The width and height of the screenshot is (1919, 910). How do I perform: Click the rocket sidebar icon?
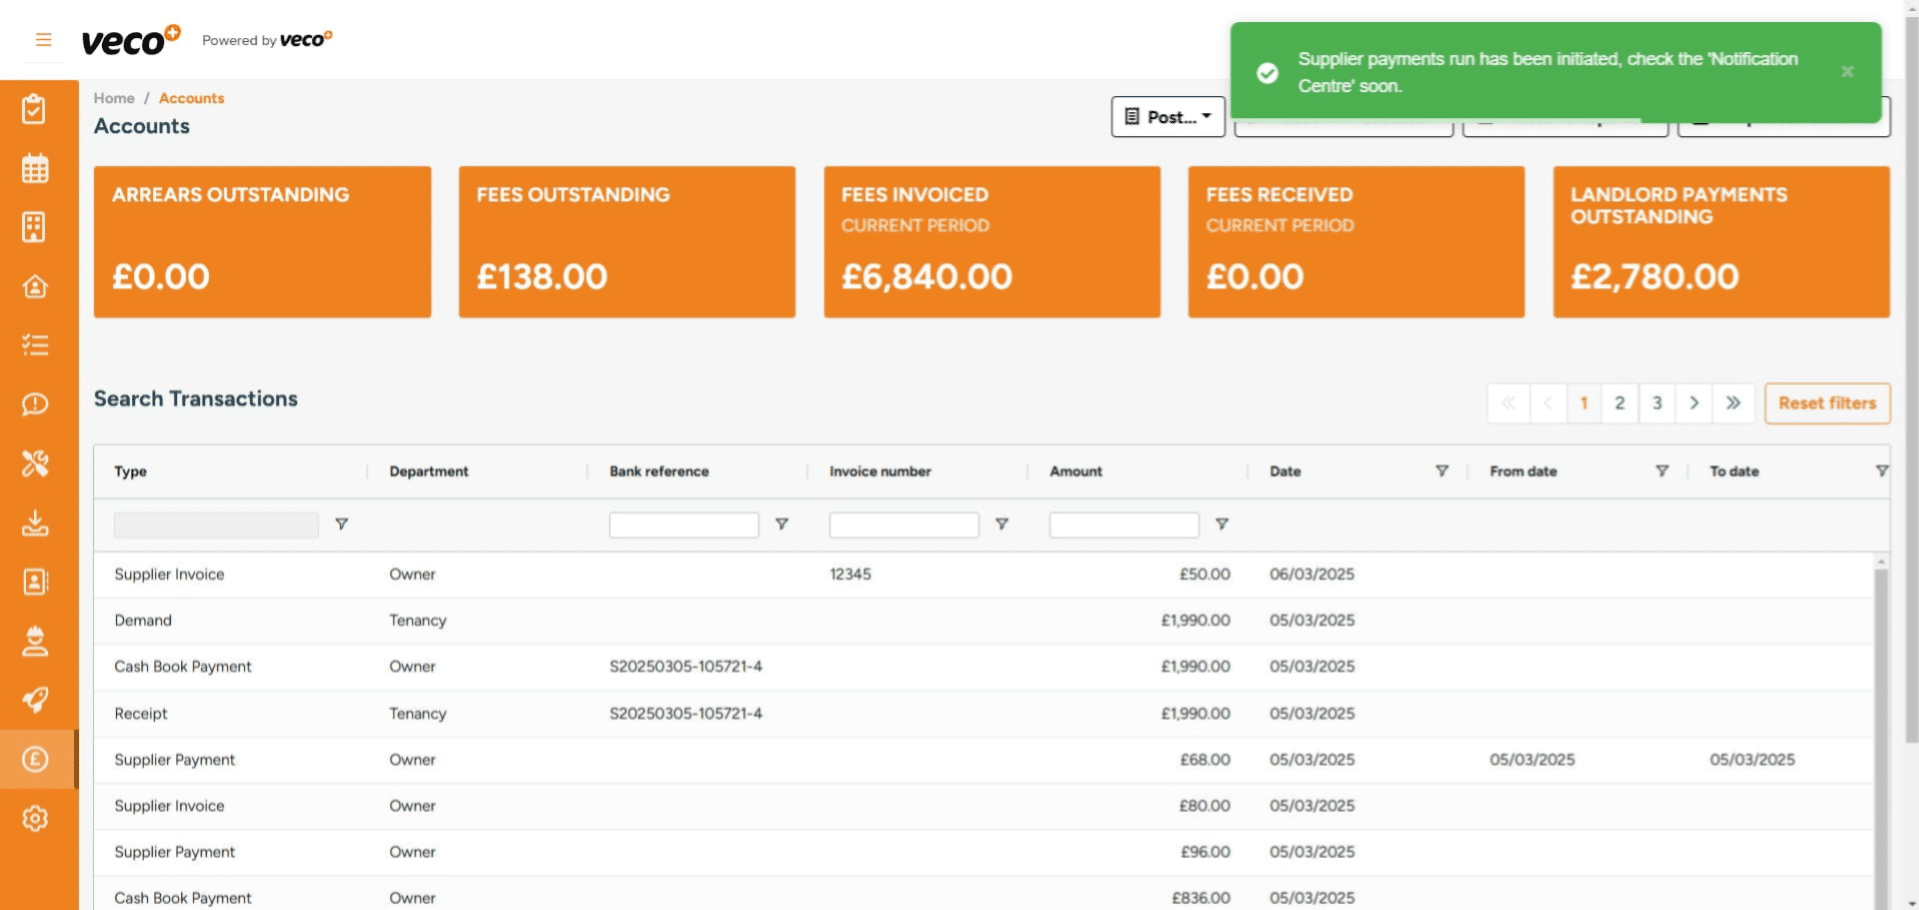click(x=35, y=700)
